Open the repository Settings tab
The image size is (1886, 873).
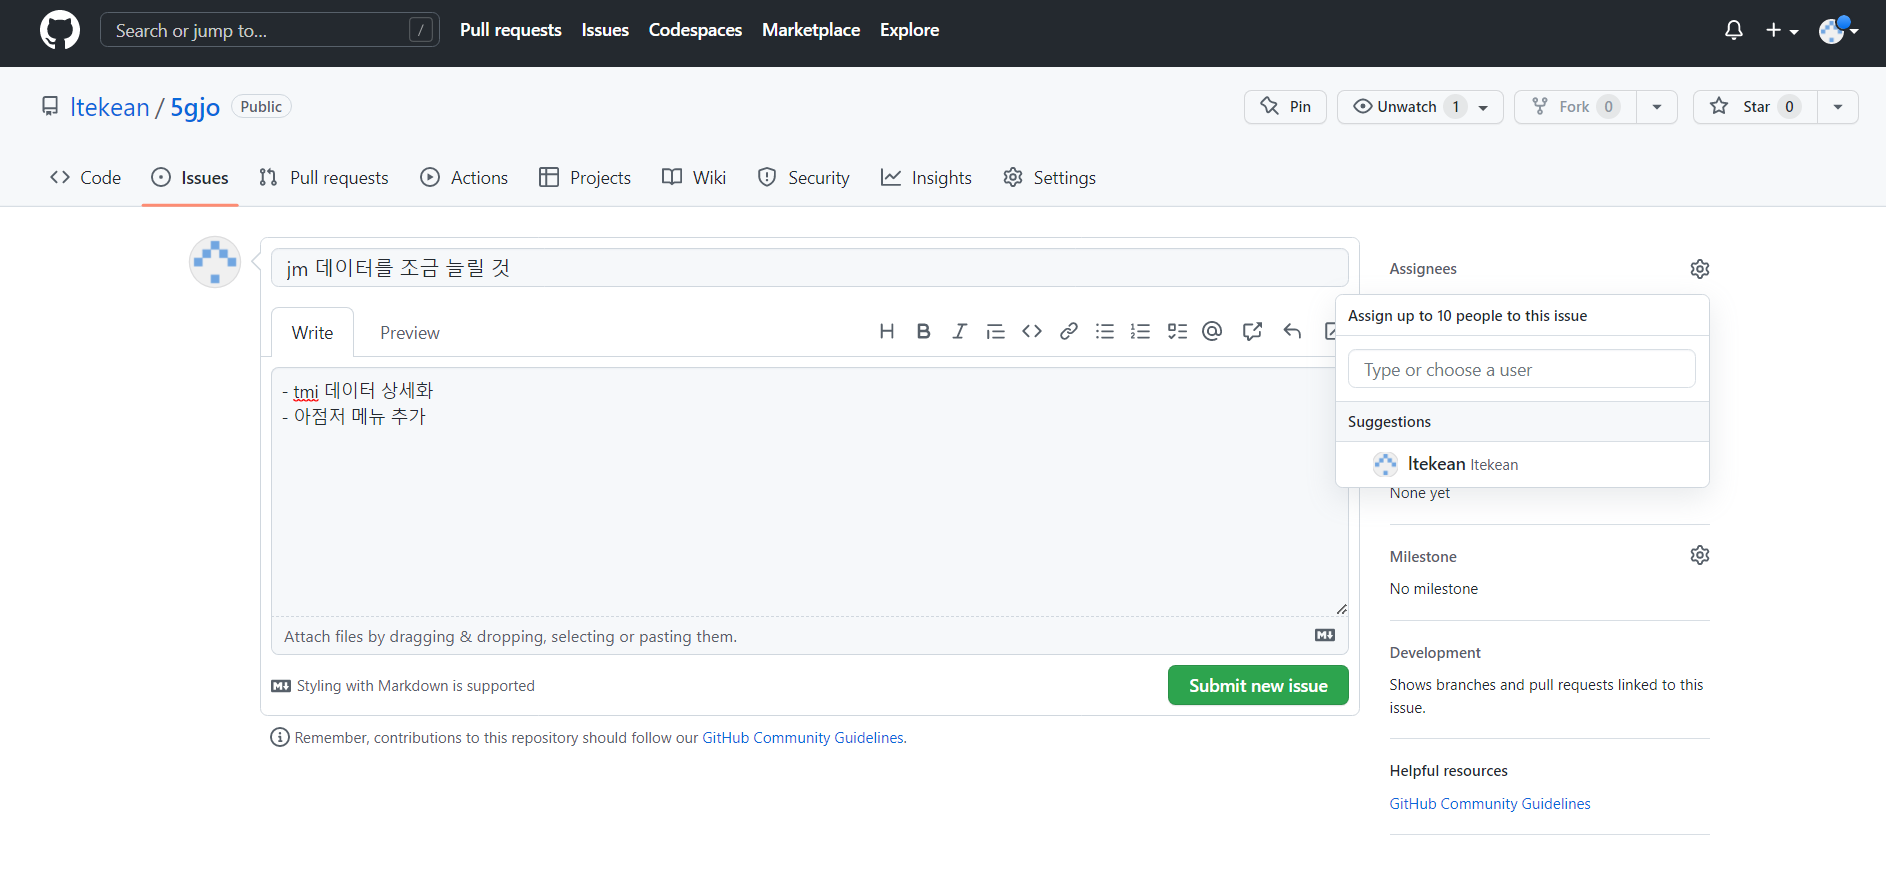coord(1050,177)
